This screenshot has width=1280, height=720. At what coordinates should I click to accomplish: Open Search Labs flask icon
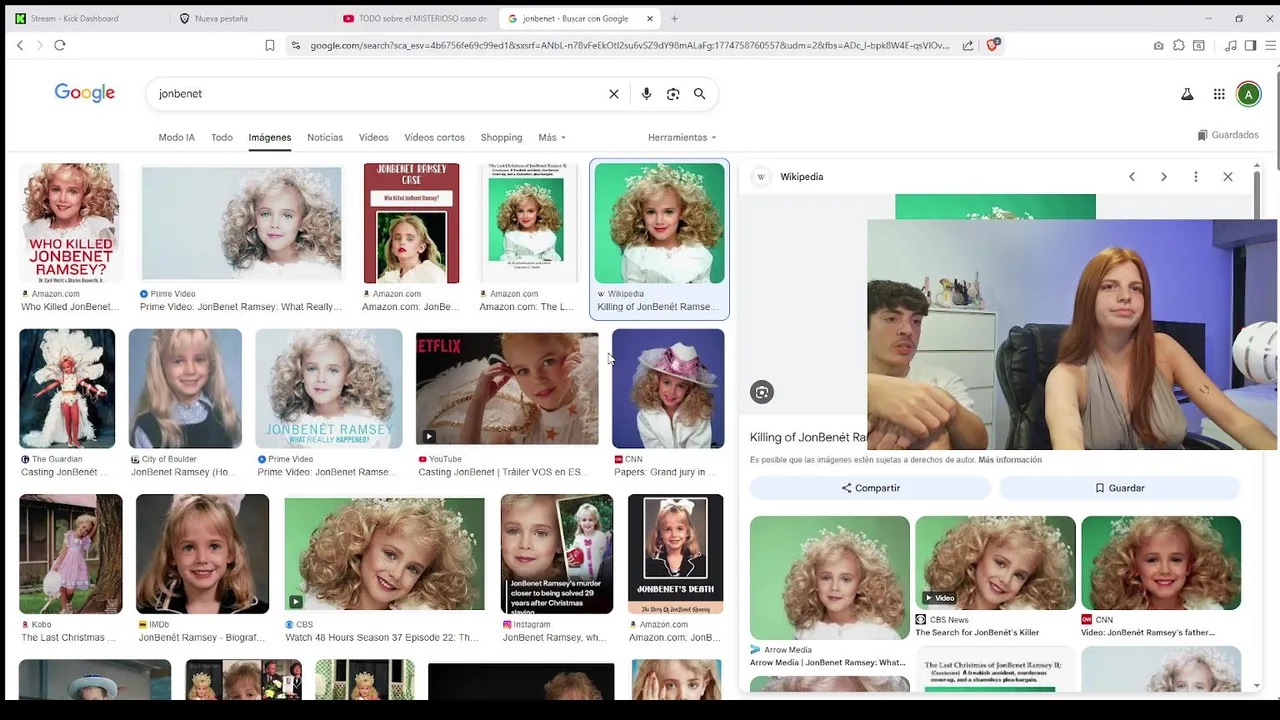(1187, 94)
